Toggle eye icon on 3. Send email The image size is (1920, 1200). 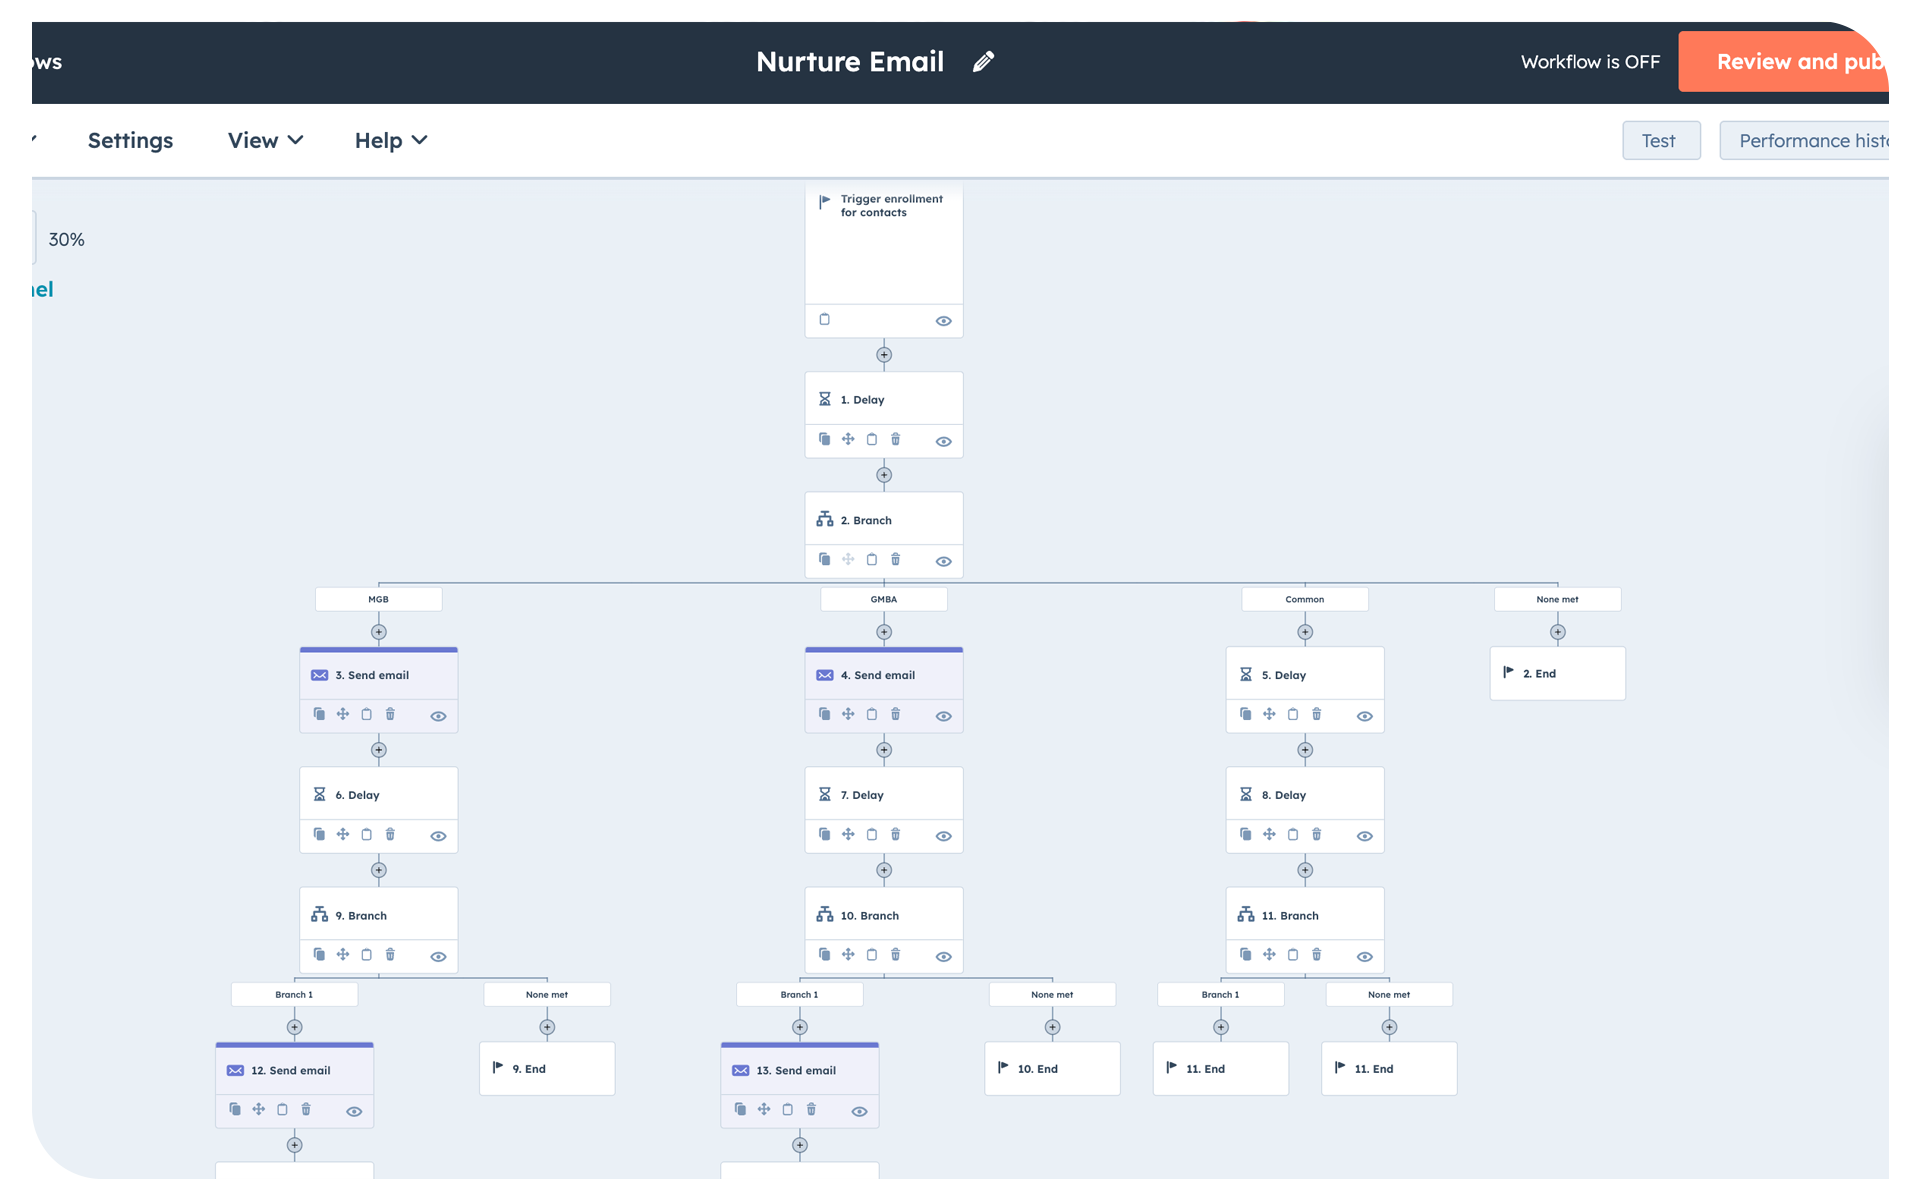438,716
